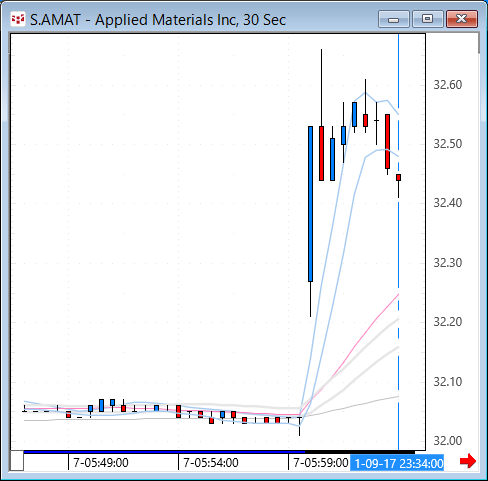Click the highlighted 1-09-17 23:34:00 cursor time label
This screenshot has height=481, width=488.
(x=397, y=463)
